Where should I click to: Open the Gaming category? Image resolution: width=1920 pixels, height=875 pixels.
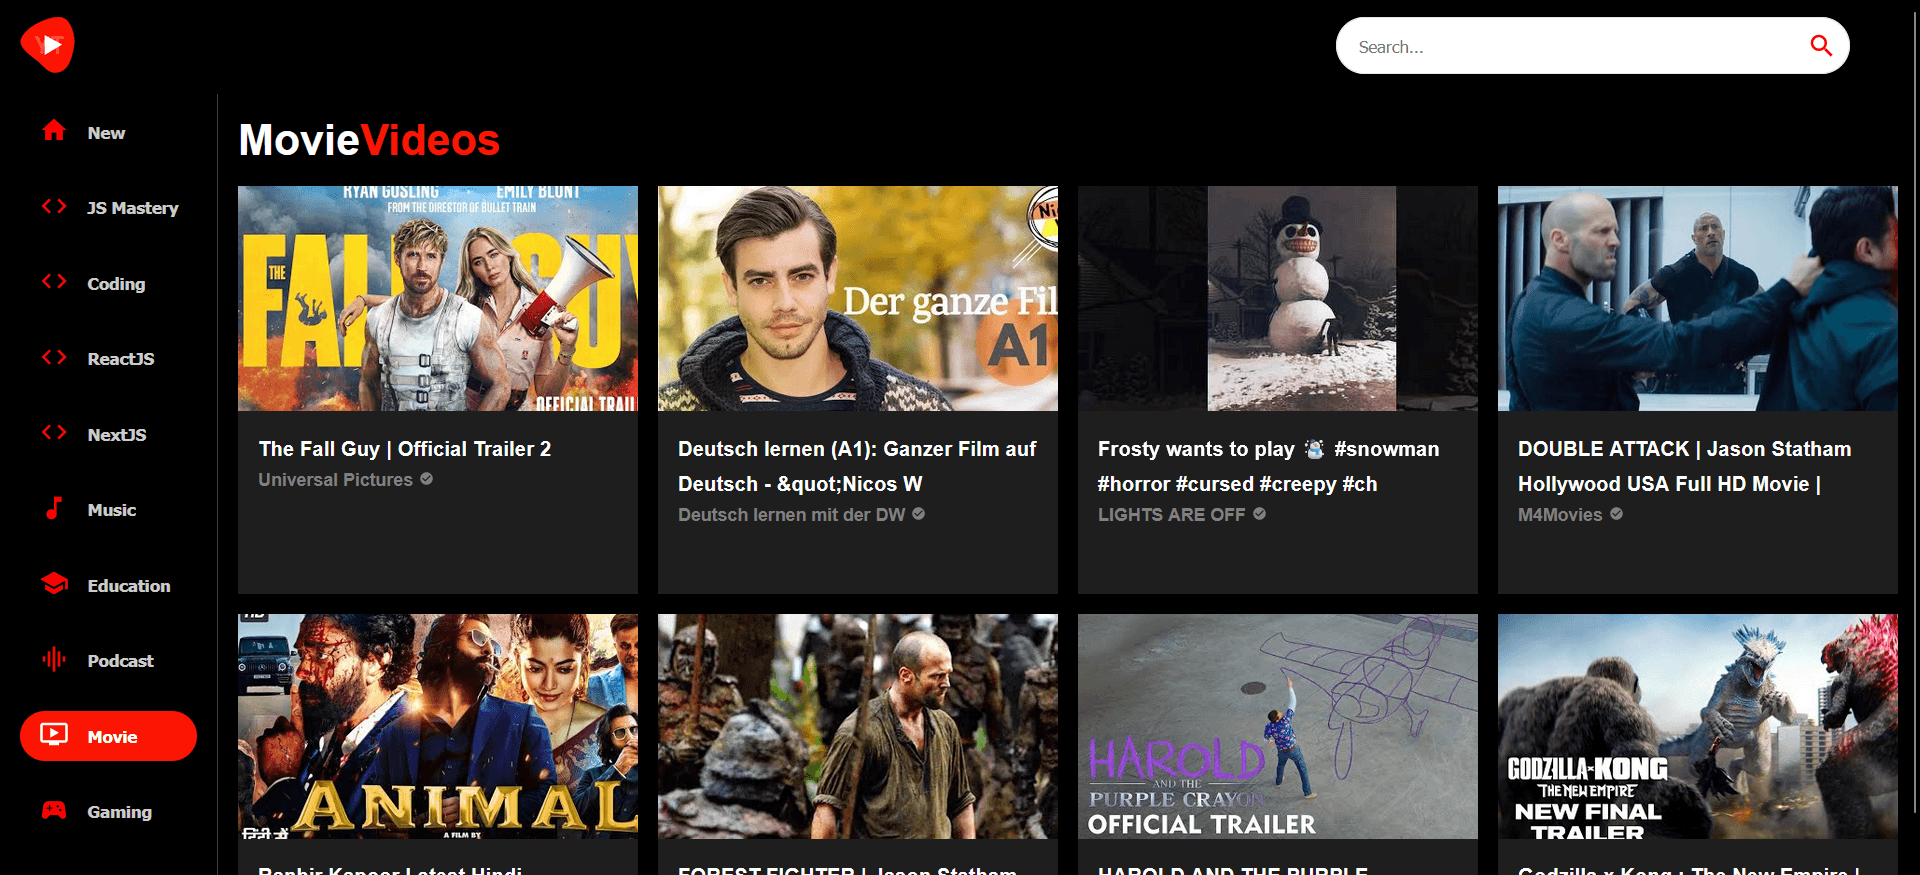(x=108, y=812)
